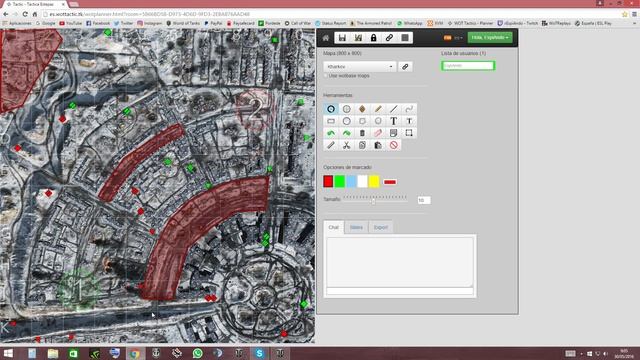Toggle the Use wotbase maps checkbox
Screen dimensions: 640x360
pyautogui.click(x=326, y=76)
